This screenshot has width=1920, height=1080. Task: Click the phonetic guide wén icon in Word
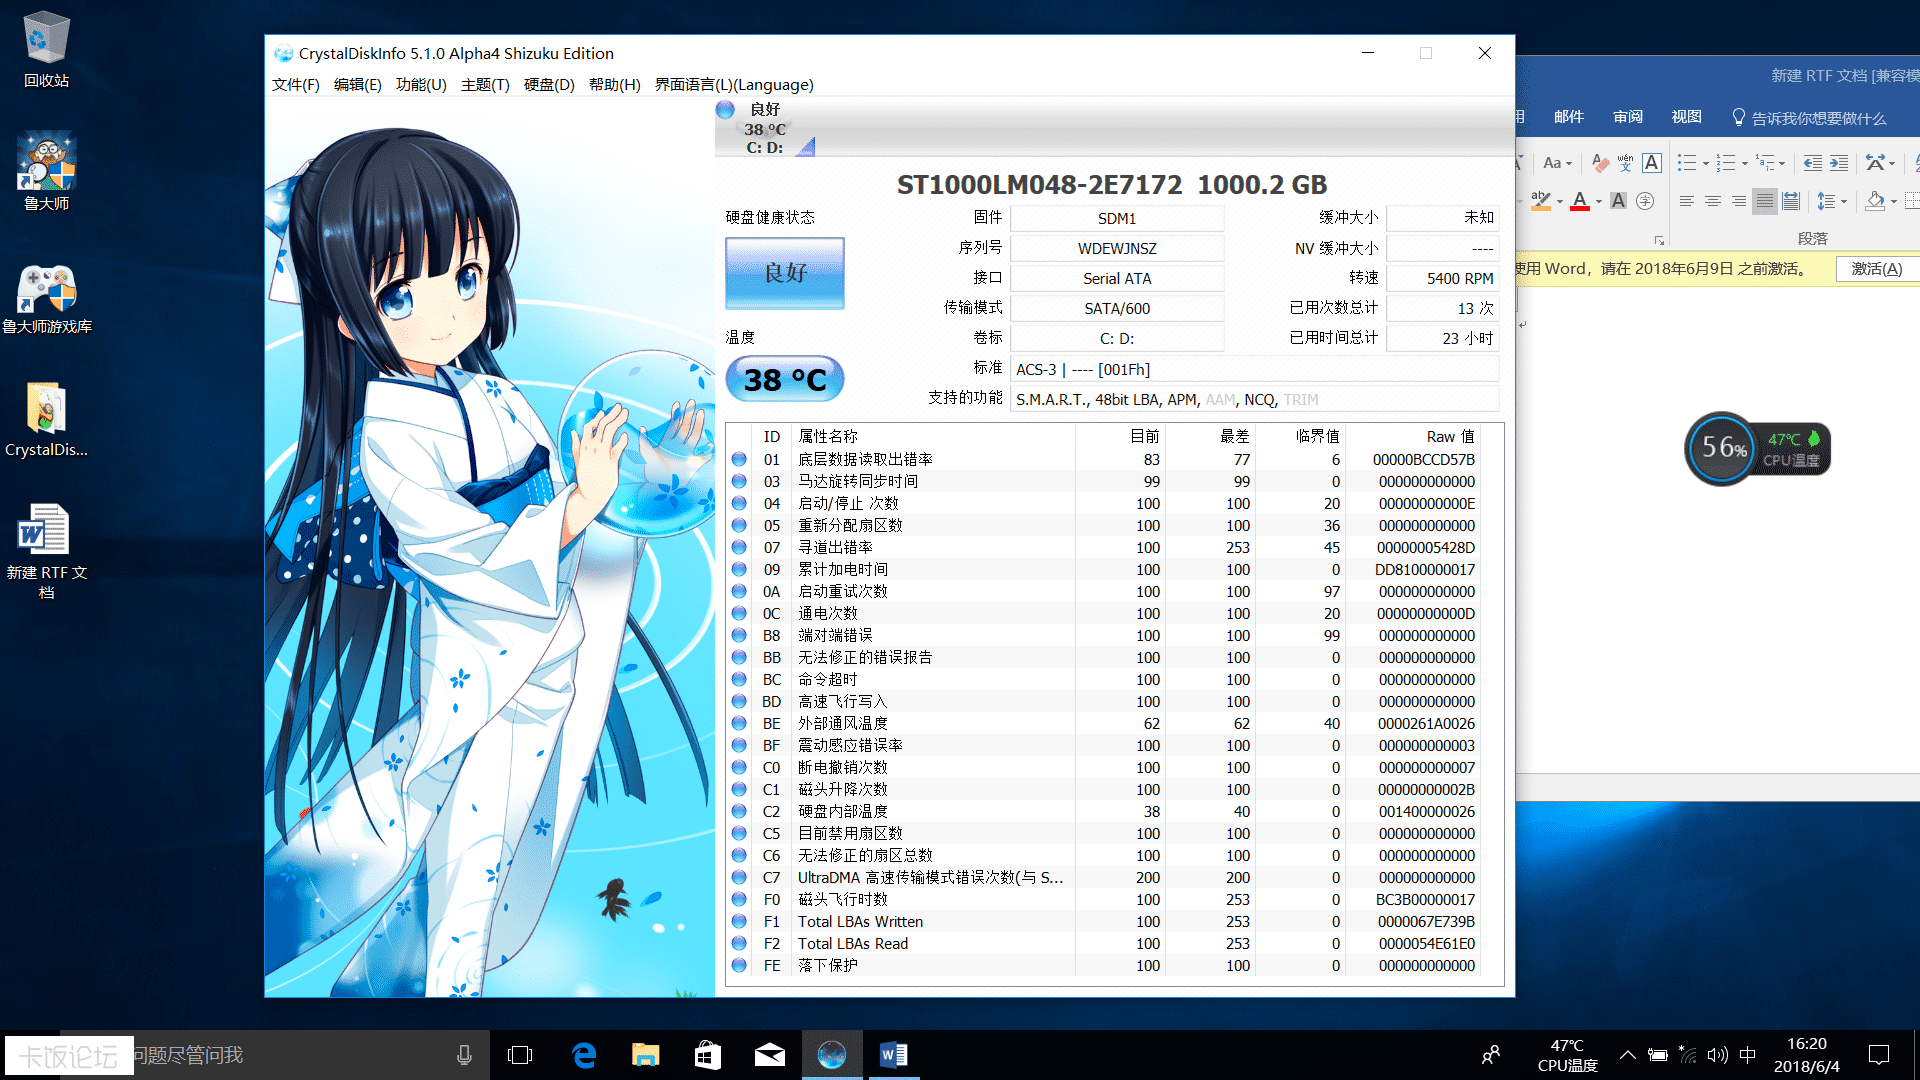coord(1626,163)
